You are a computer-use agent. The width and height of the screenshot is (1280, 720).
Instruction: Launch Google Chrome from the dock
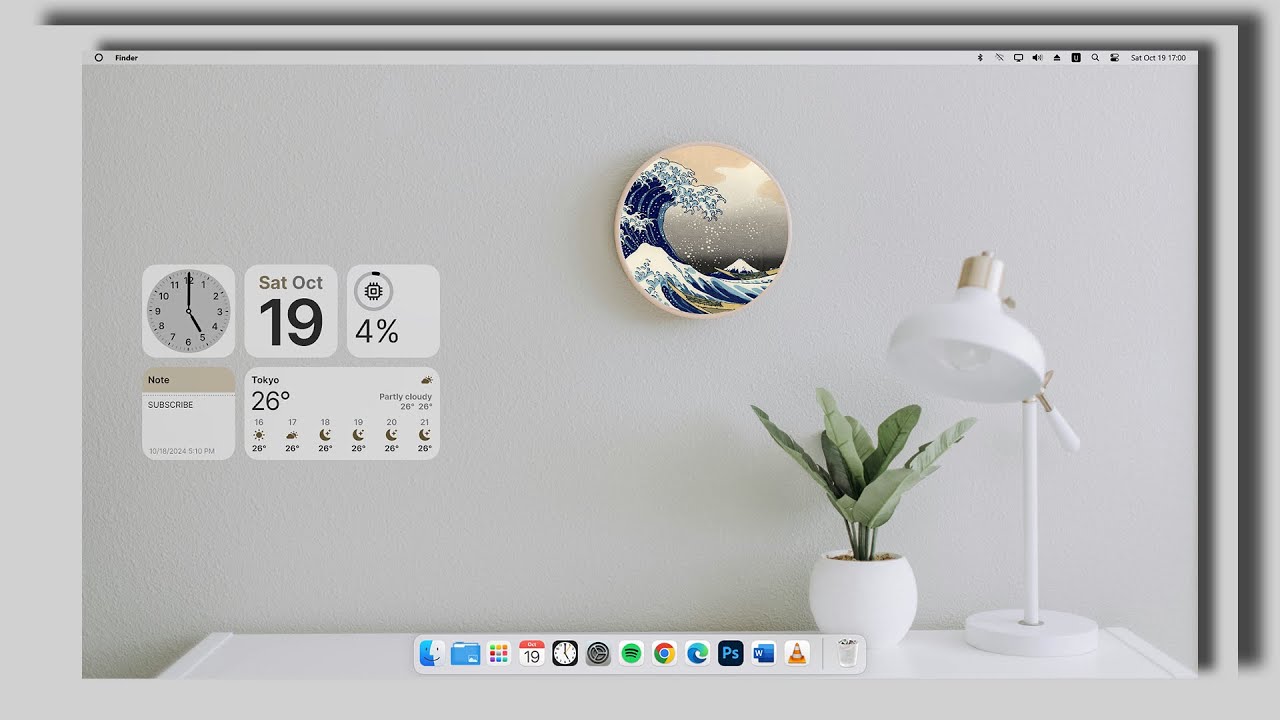[664, 654]
